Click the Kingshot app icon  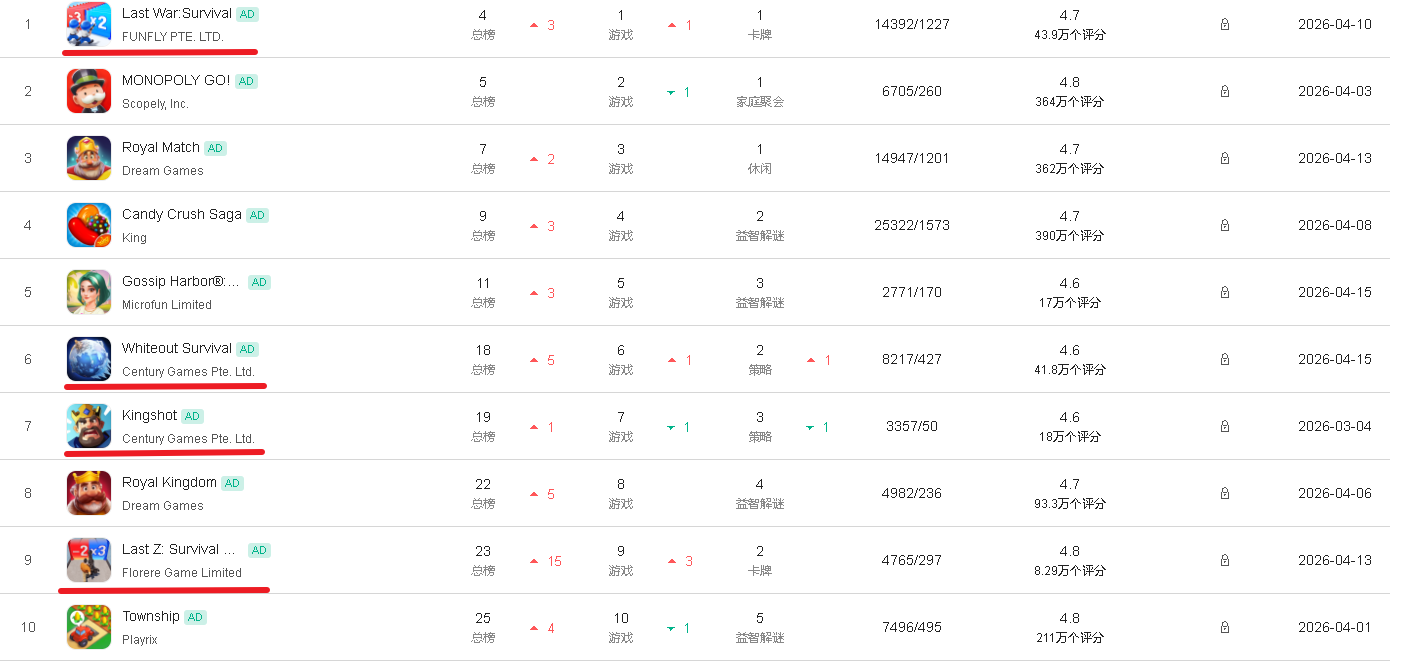[x=88, y=426]
